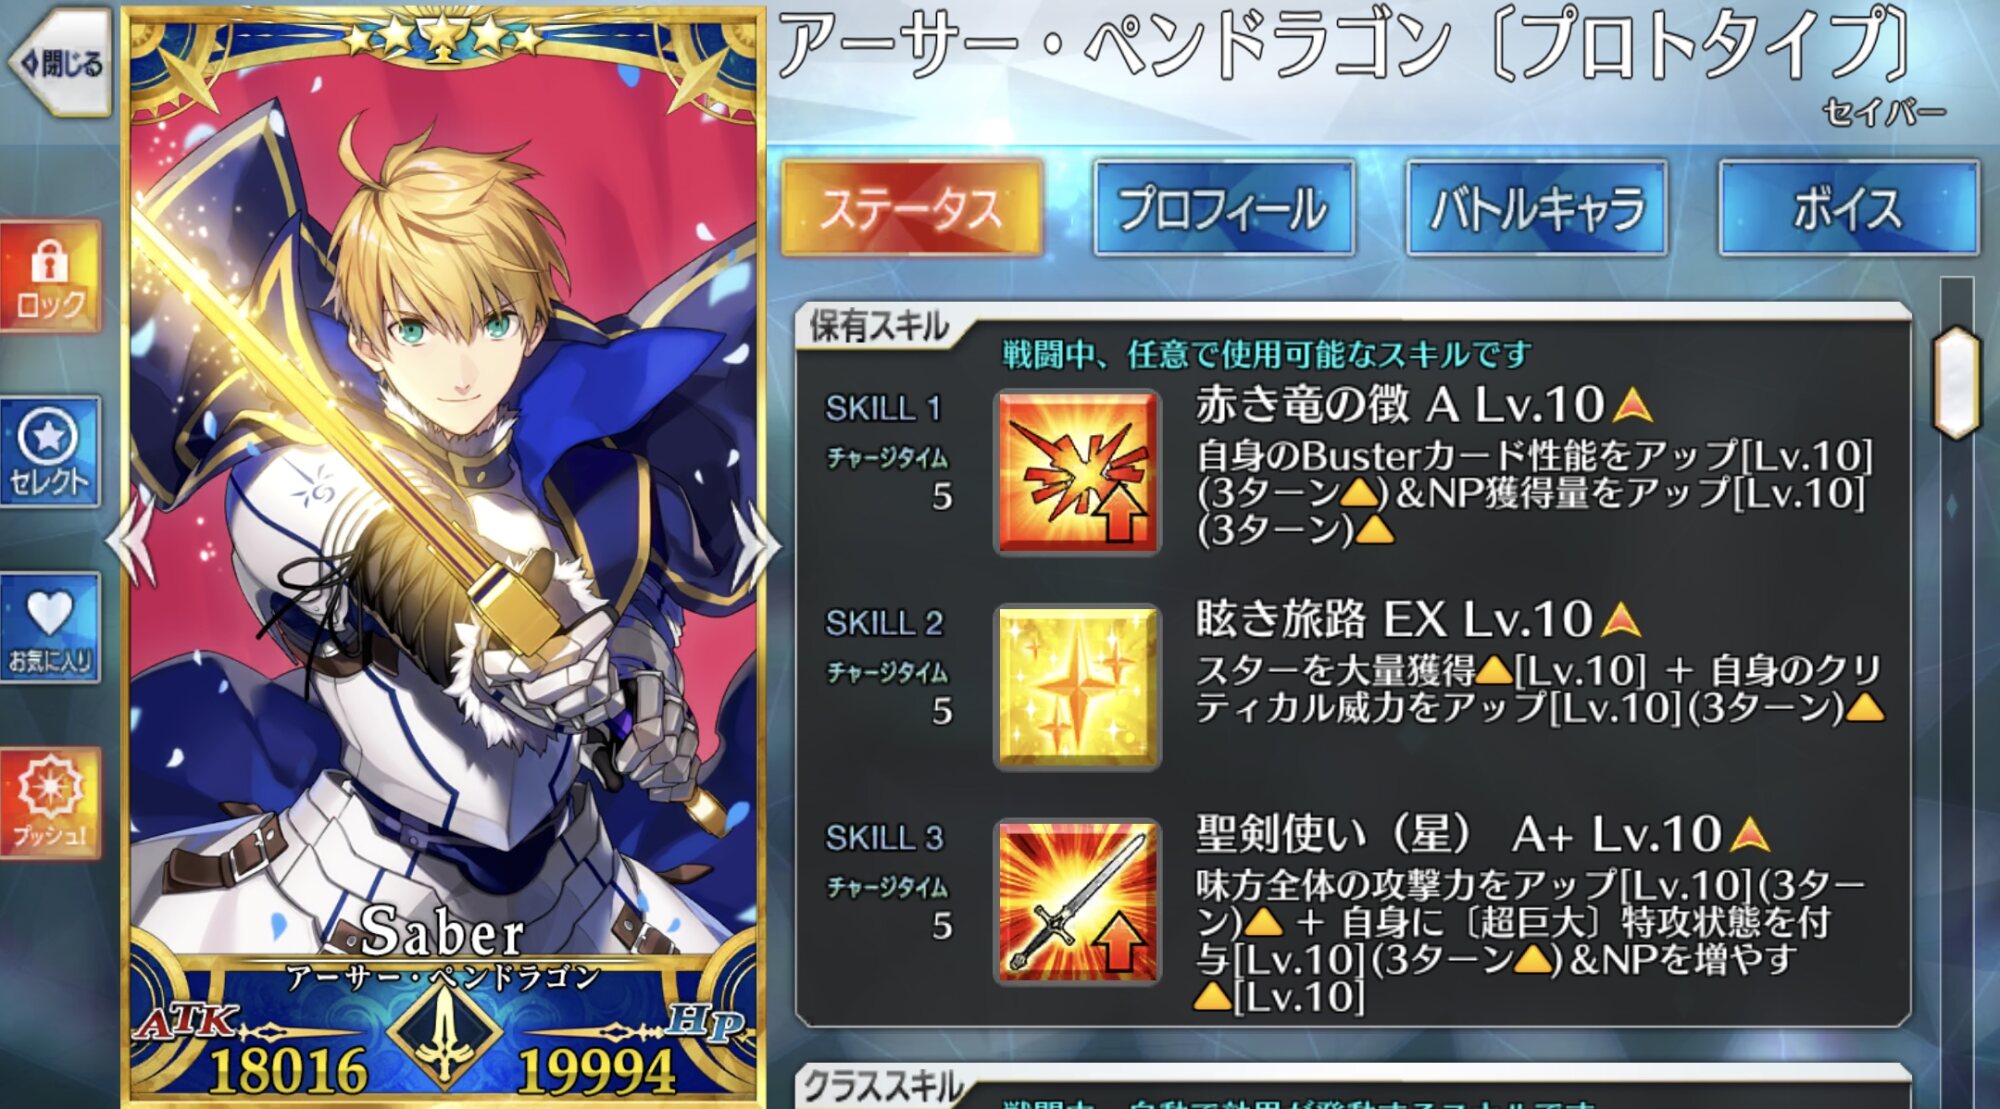This screenshot has height=1109, width=2000.
Task: Tap the five-star rarity banner on card
Action: [443, 38]
